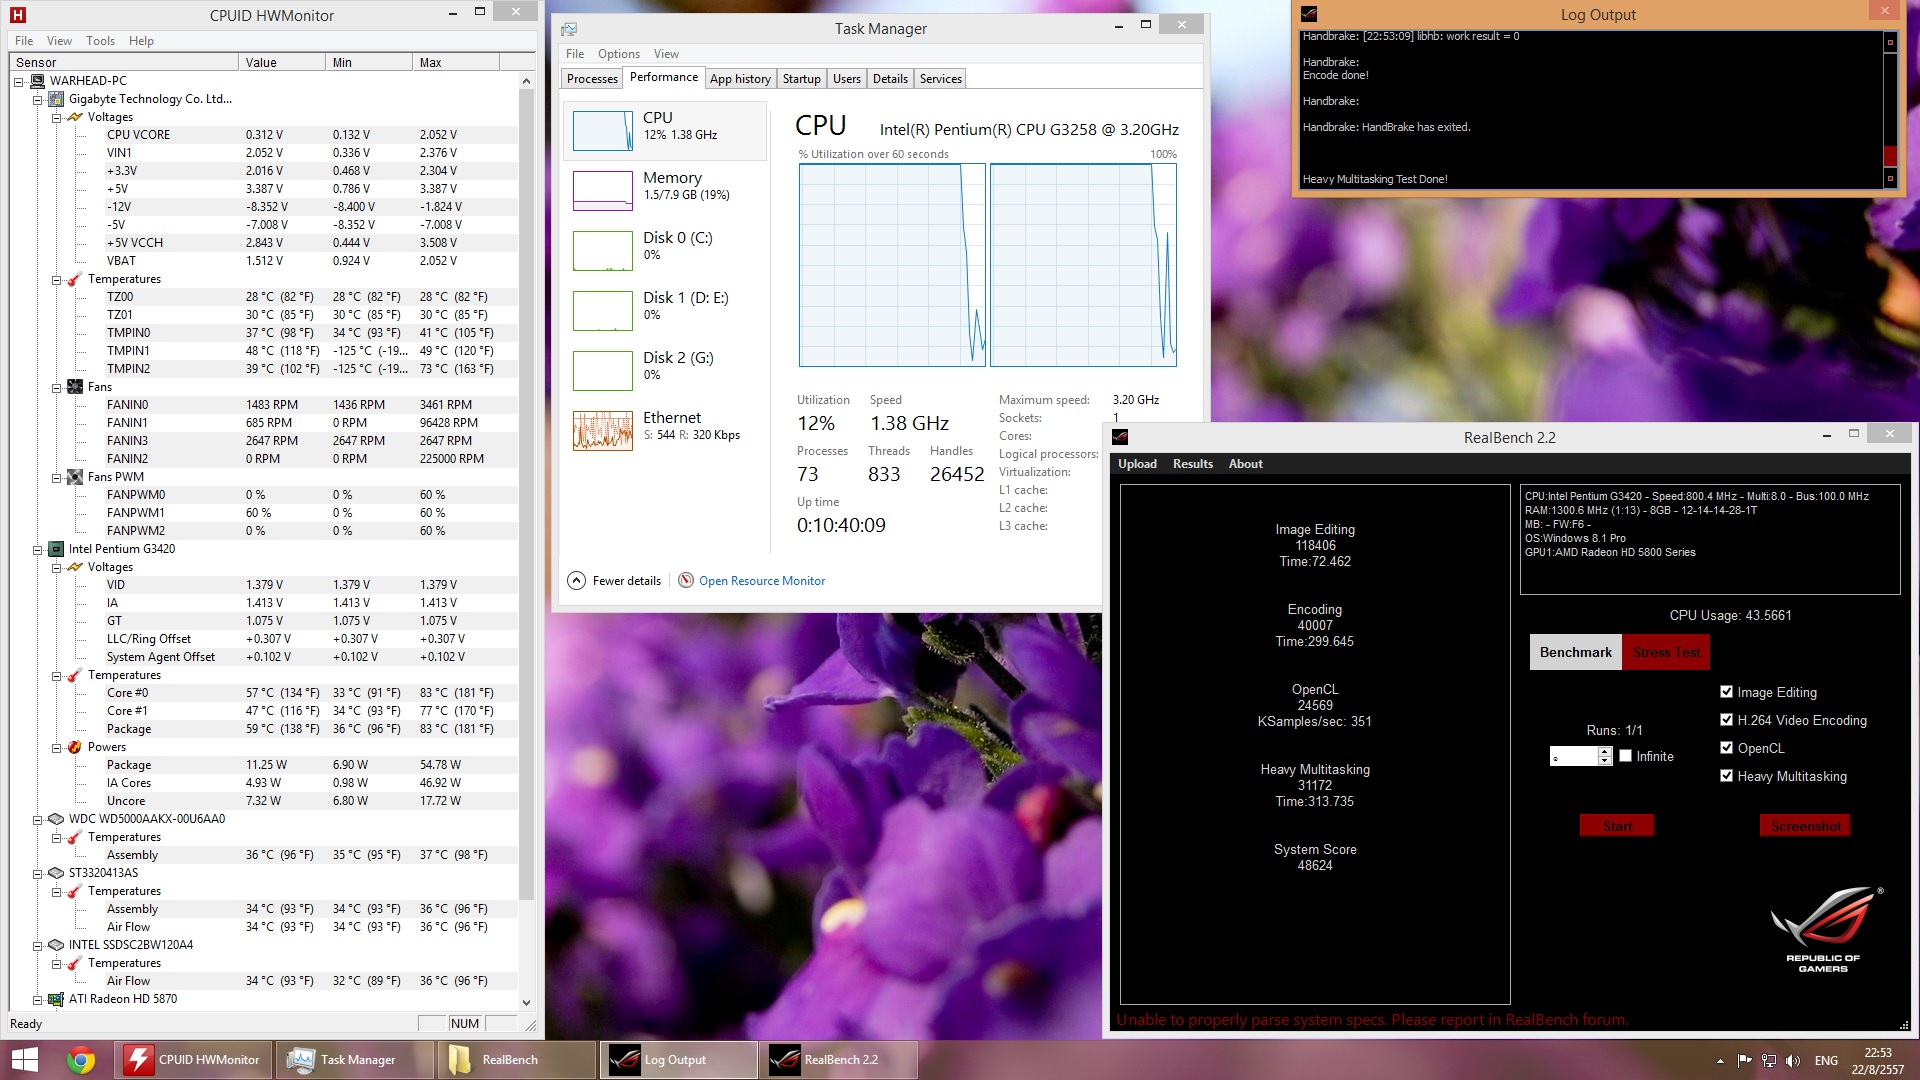
Task: Open the Windows Start button
Action: point(25,1060)
